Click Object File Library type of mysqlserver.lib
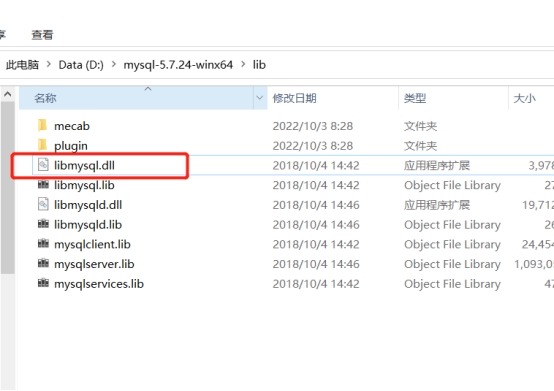Viewport: 554px width, 391px height. [452, 265]
